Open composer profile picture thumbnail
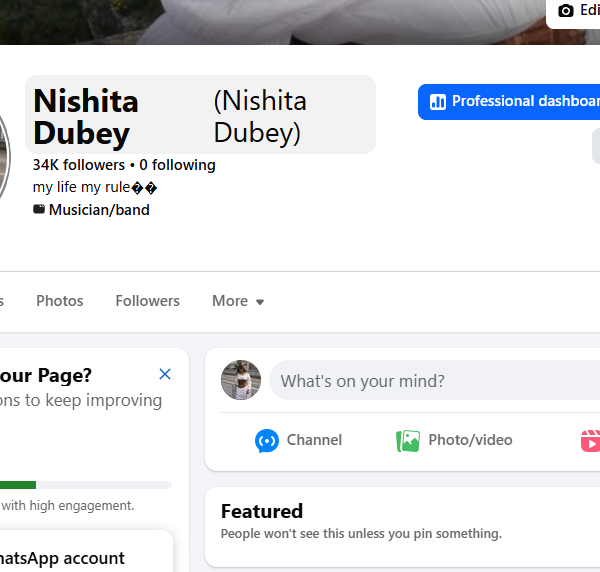Image resolution: width=600 pixels, height=572 pixels. [241, 380]
